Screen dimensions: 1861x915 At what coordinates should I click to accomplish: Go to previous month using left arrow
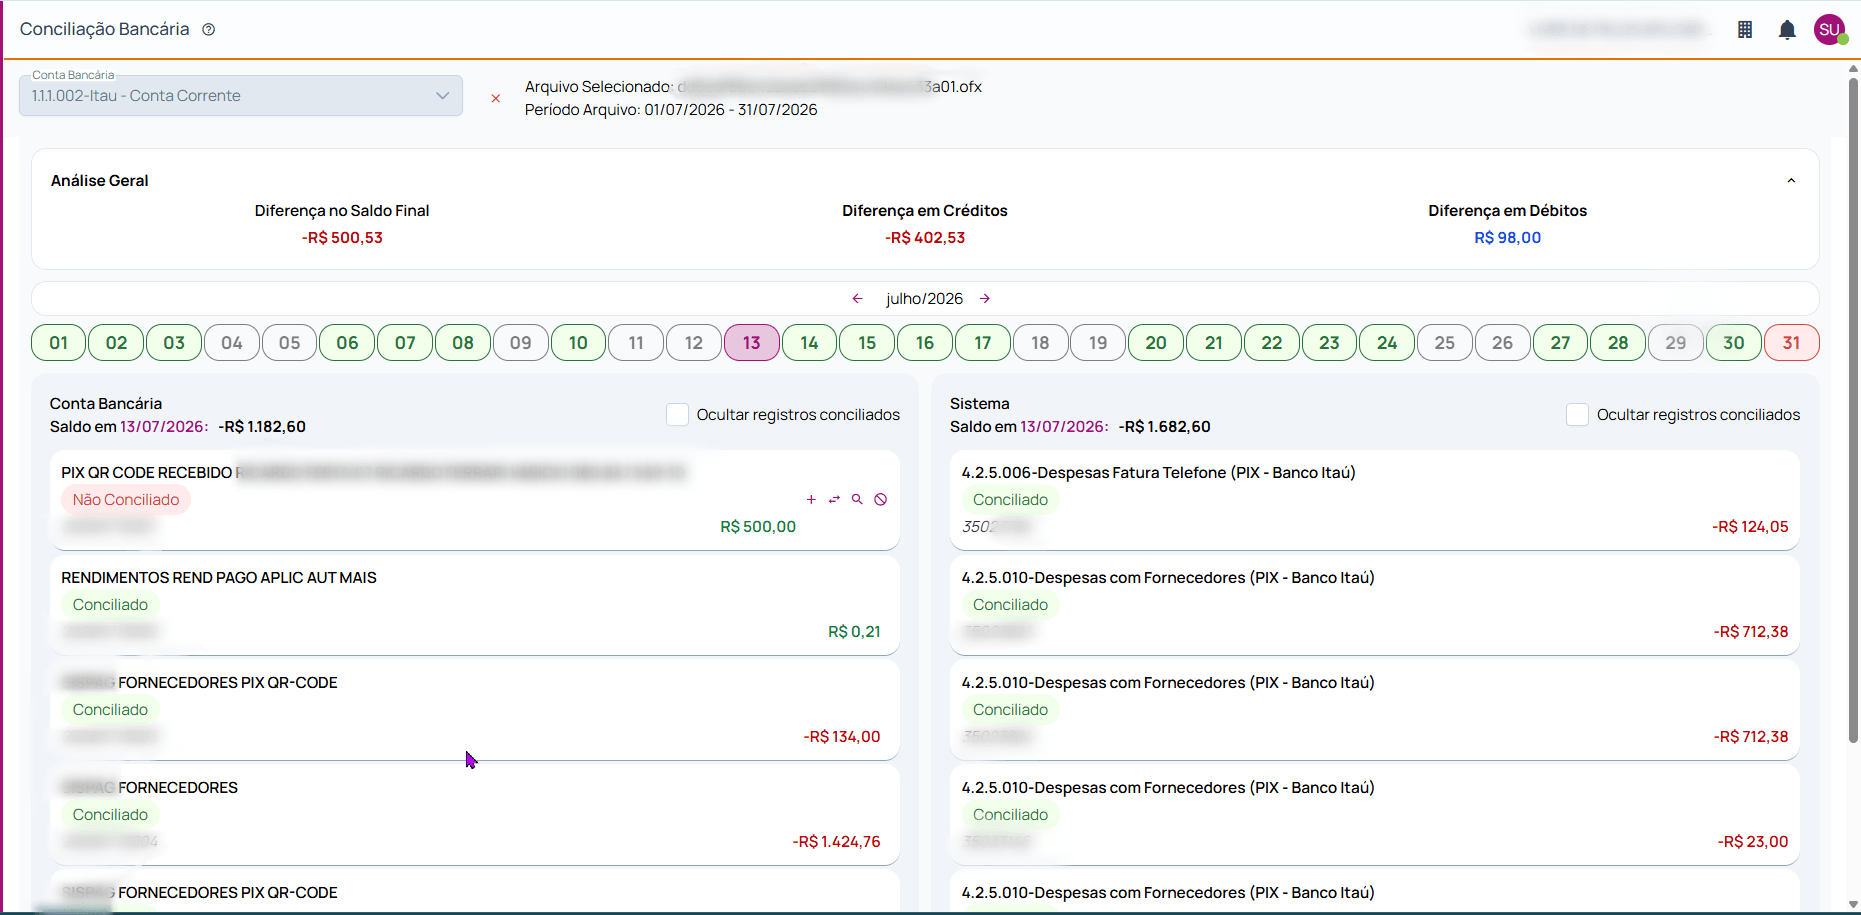click(857, 299)
